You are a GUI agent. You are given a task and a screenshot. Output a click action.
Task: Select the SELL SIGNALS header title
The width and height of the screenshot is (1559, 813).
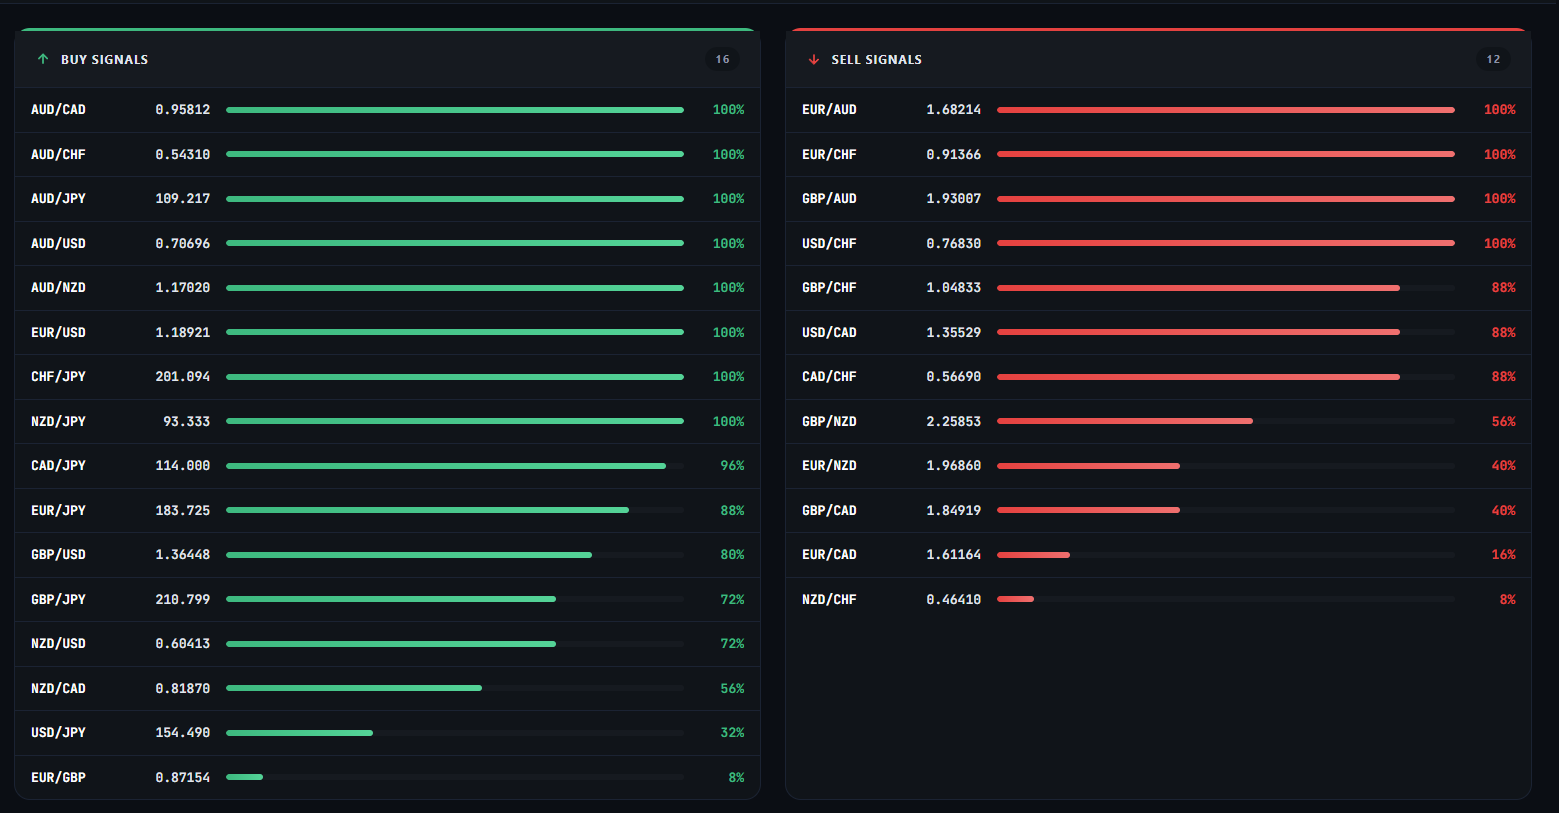[x=876, y=60]
